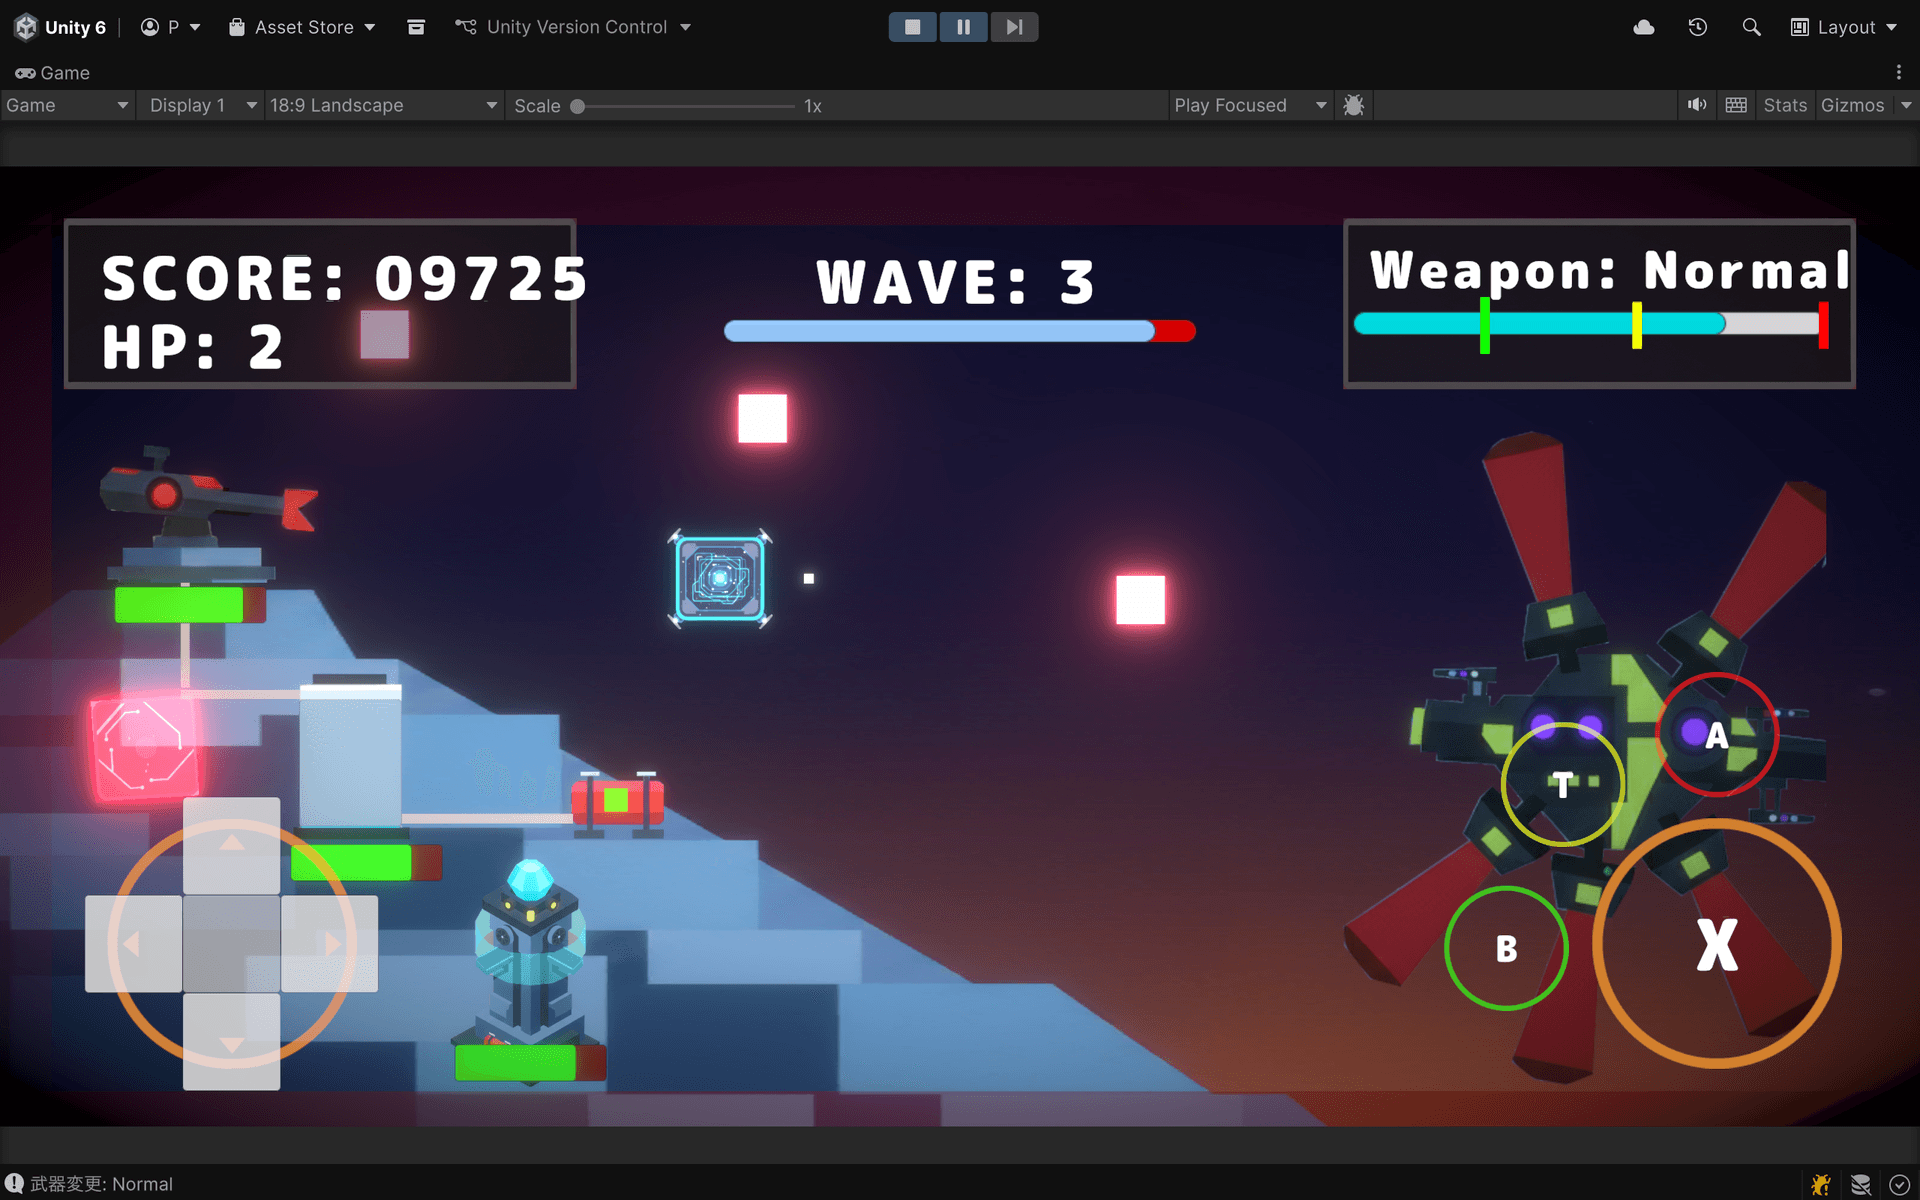Viewport: 1920px width, 1200px height.
Task: Open the Play Focused dropdown
Action: (x=1250, y=105)
